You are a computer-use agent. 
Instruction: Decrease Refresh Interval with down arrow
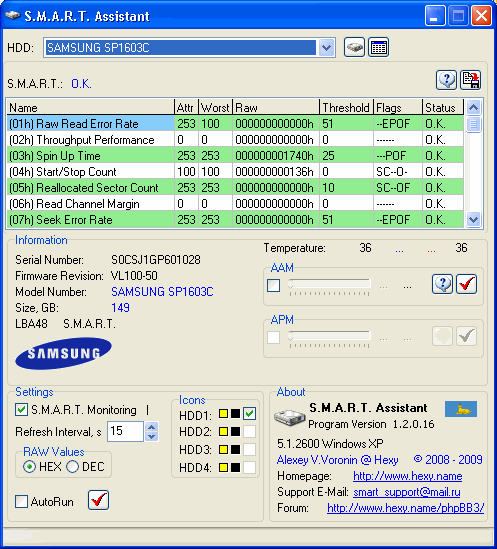(152, 437)
